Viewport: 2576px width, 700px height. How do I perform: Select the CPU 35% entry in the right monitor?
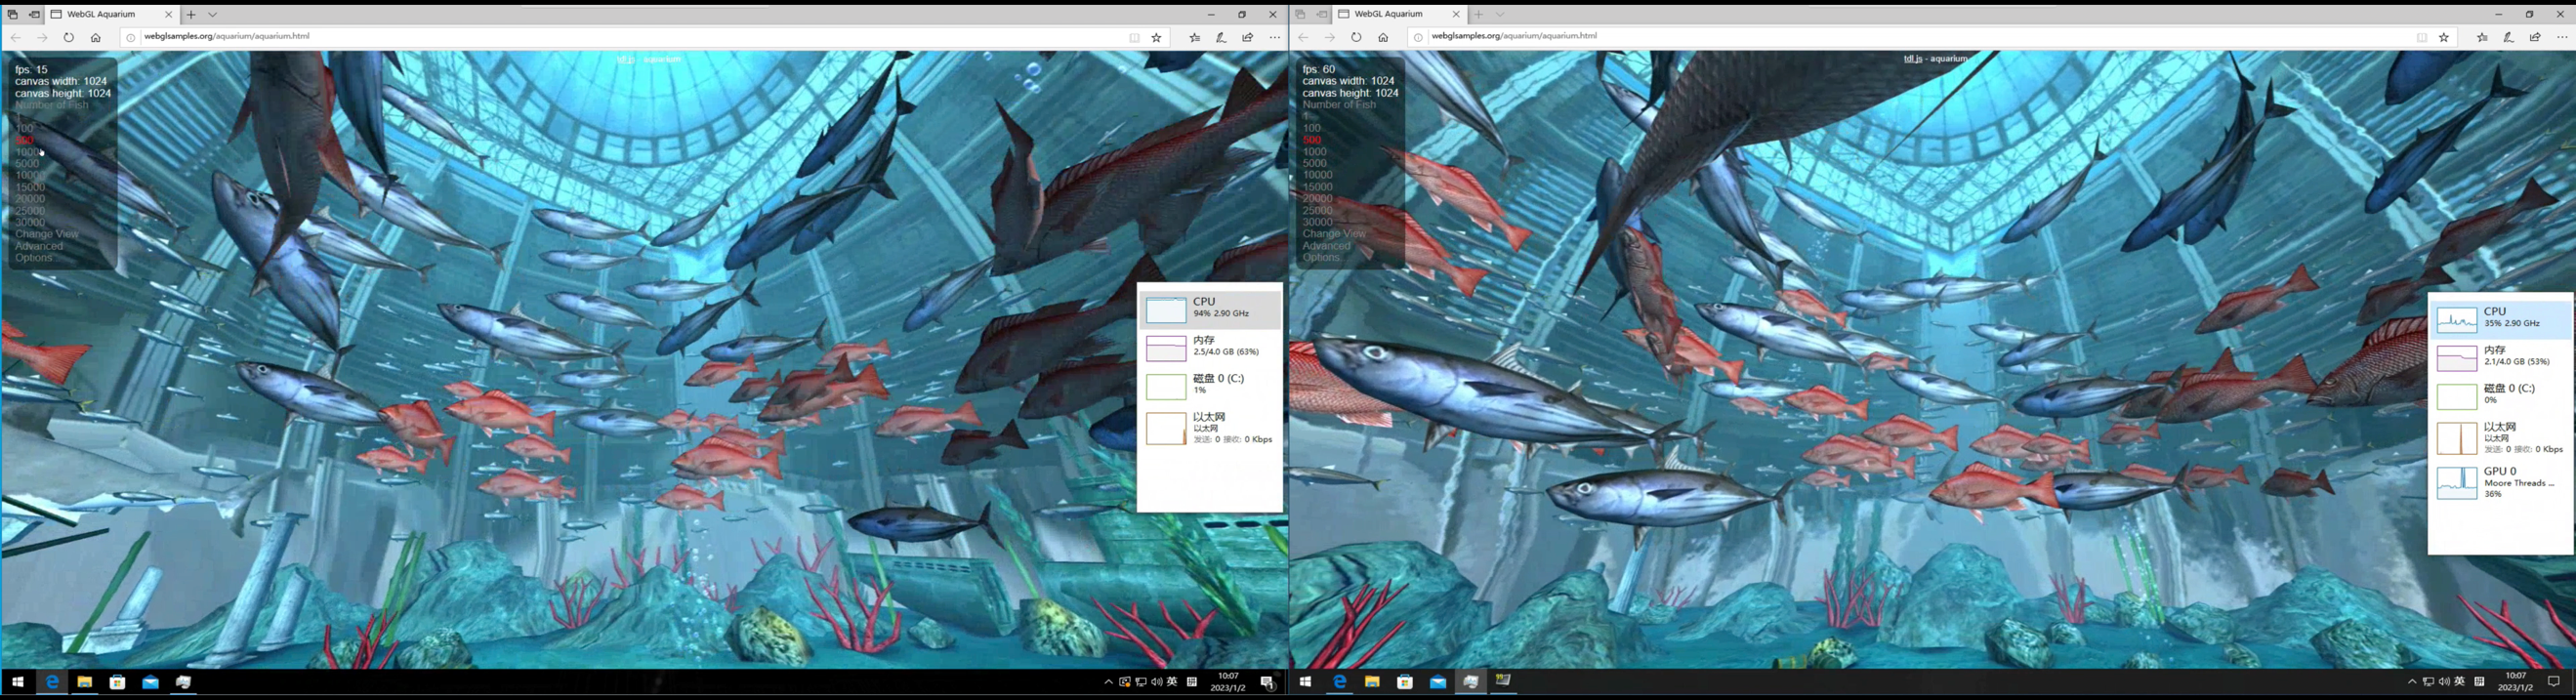2499,319
